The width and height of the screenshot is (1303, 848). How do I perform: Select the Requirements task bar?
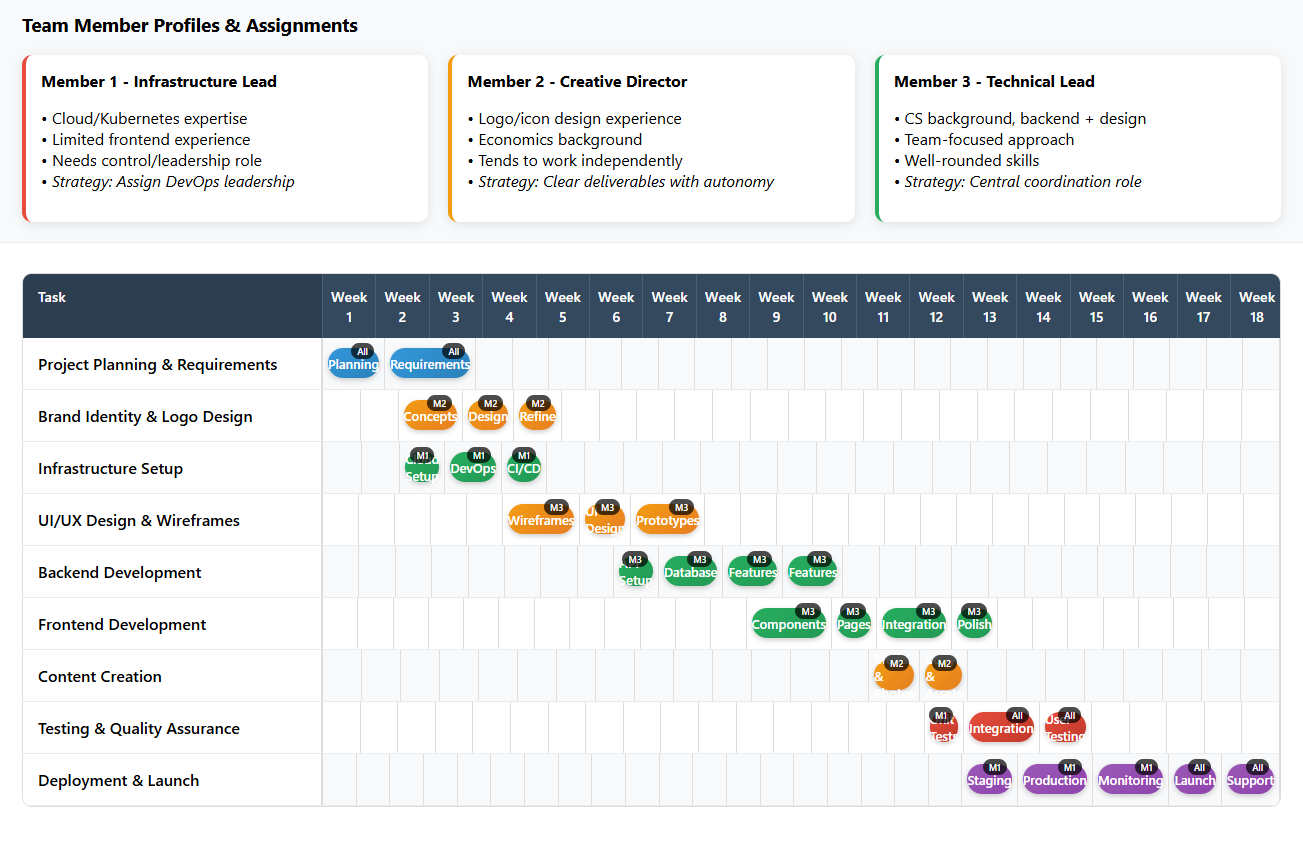[x=430, y=364]
